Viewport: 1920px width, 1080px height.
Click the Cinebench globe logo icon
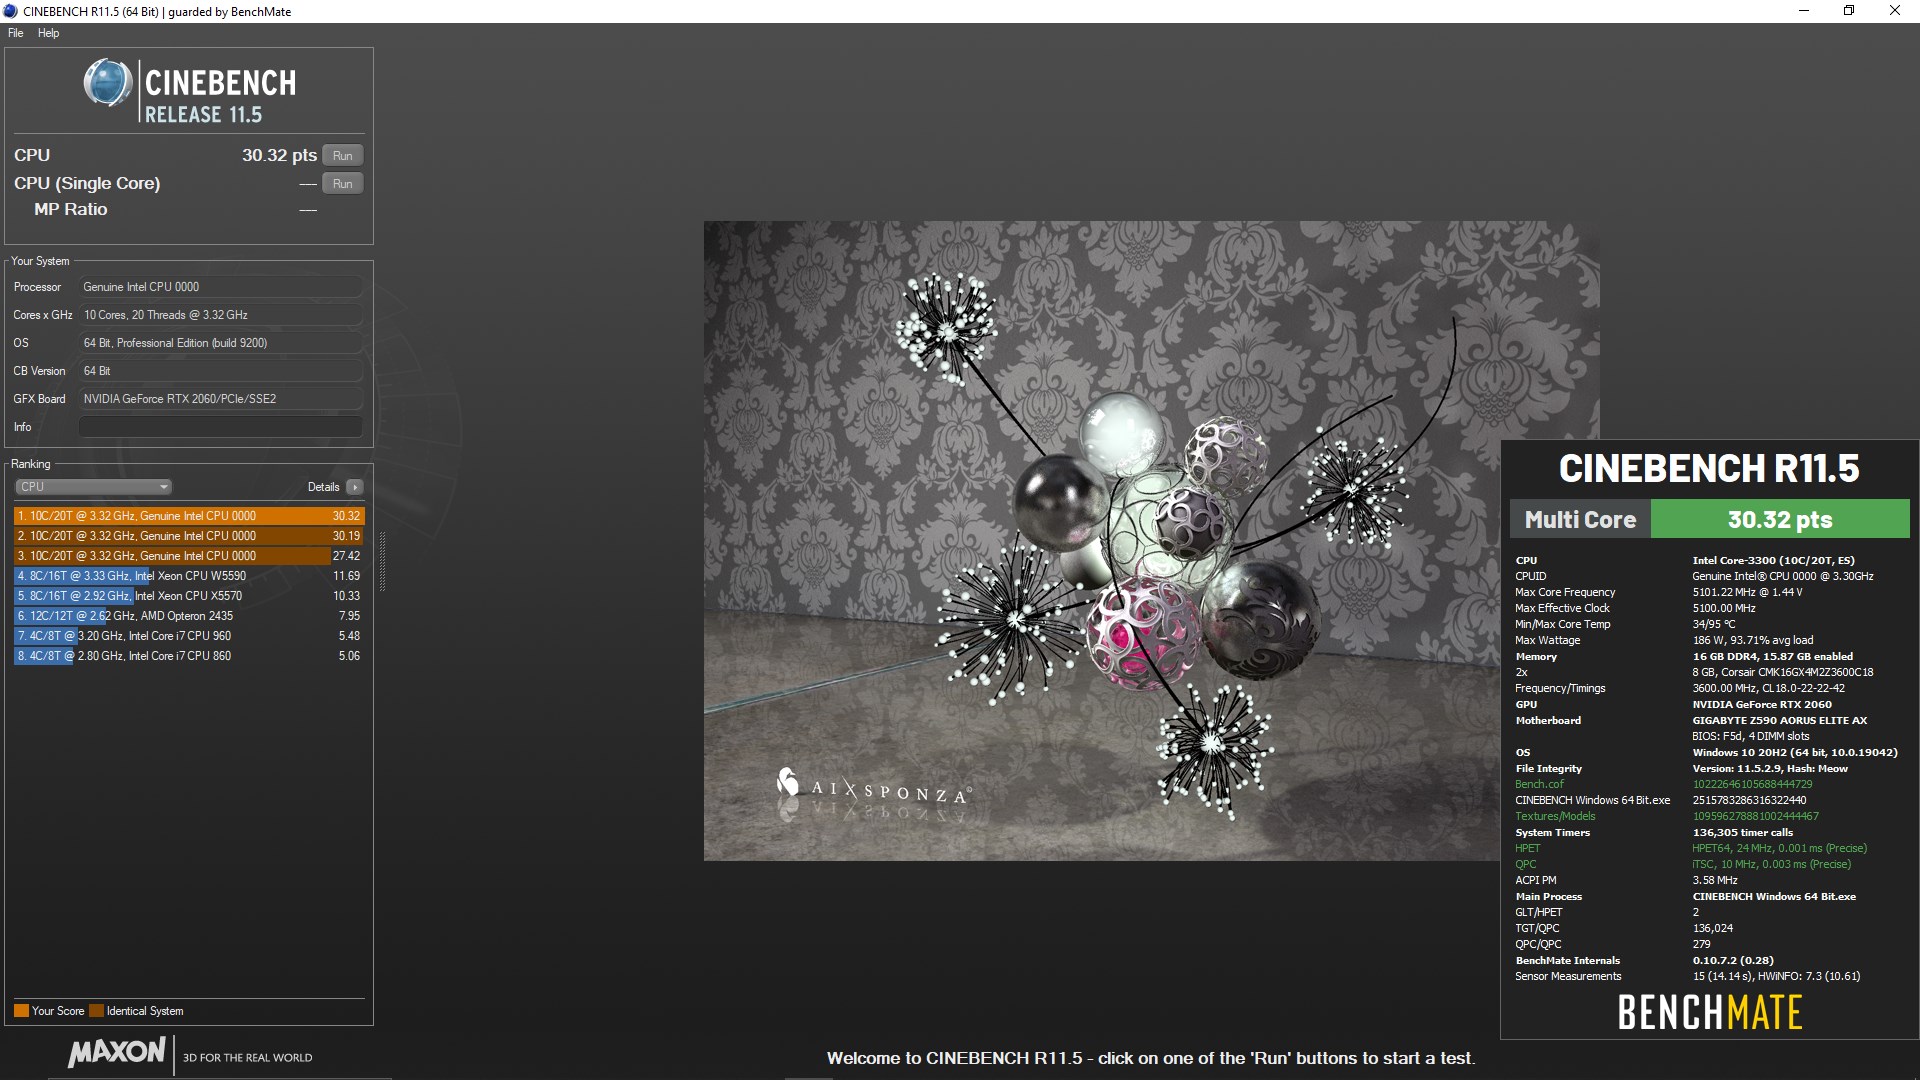108,83
